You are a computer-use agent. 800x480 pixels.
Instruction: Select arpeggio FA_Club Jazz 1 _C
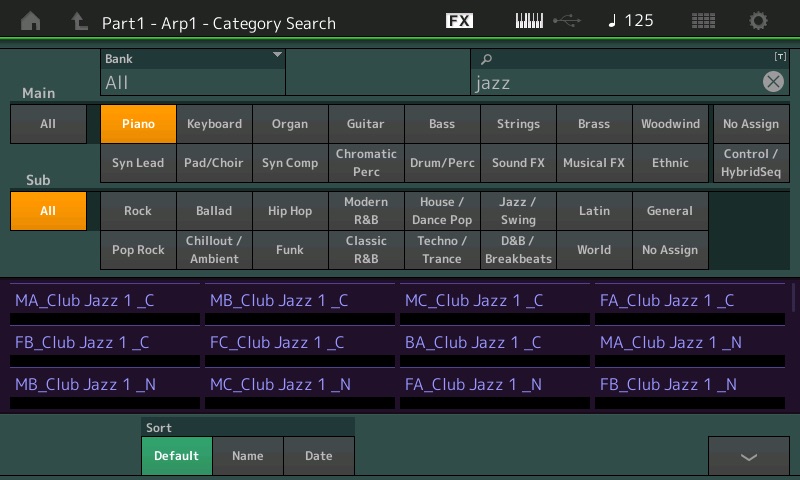point(690,304)
